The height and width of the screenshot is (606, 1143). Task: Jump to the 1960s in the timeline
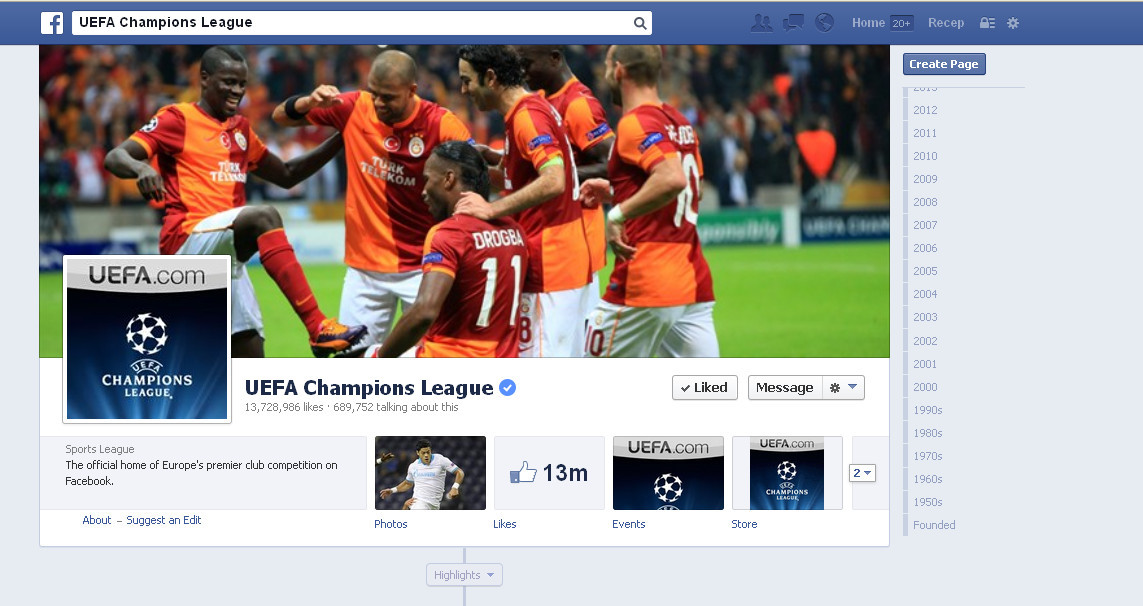pyautogui.click(x=928, y=479)
